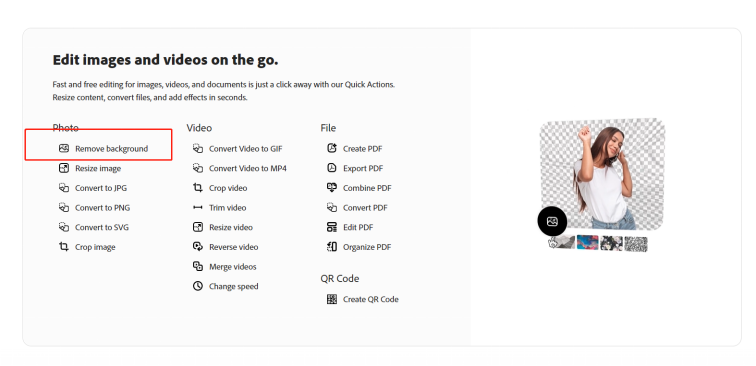Select the Organize PDF link
The image size is (756, 366).
pos(367,247)
